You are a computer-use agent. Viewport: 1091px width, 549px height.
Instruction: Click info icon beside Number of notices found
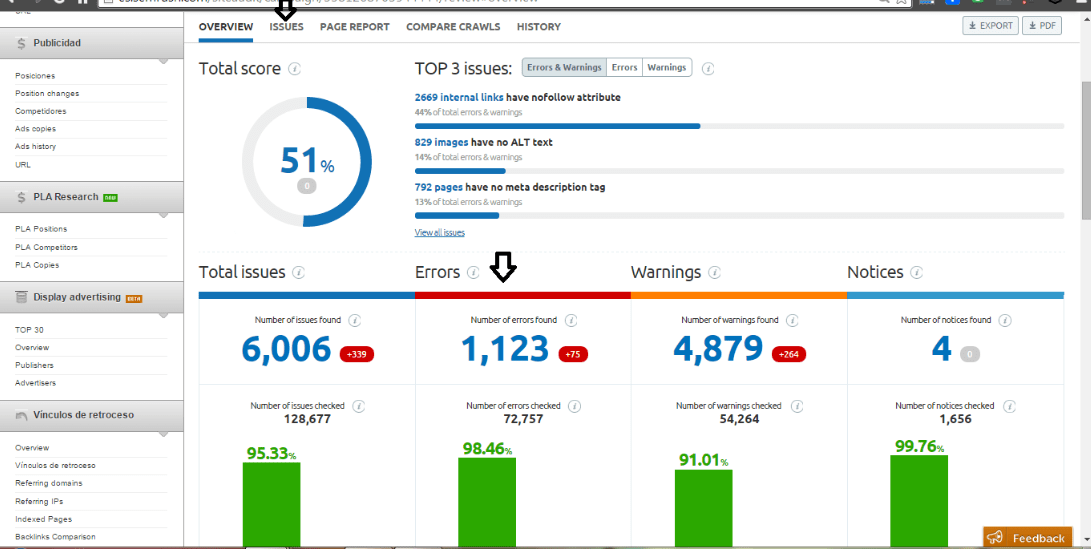[1005, 321]
